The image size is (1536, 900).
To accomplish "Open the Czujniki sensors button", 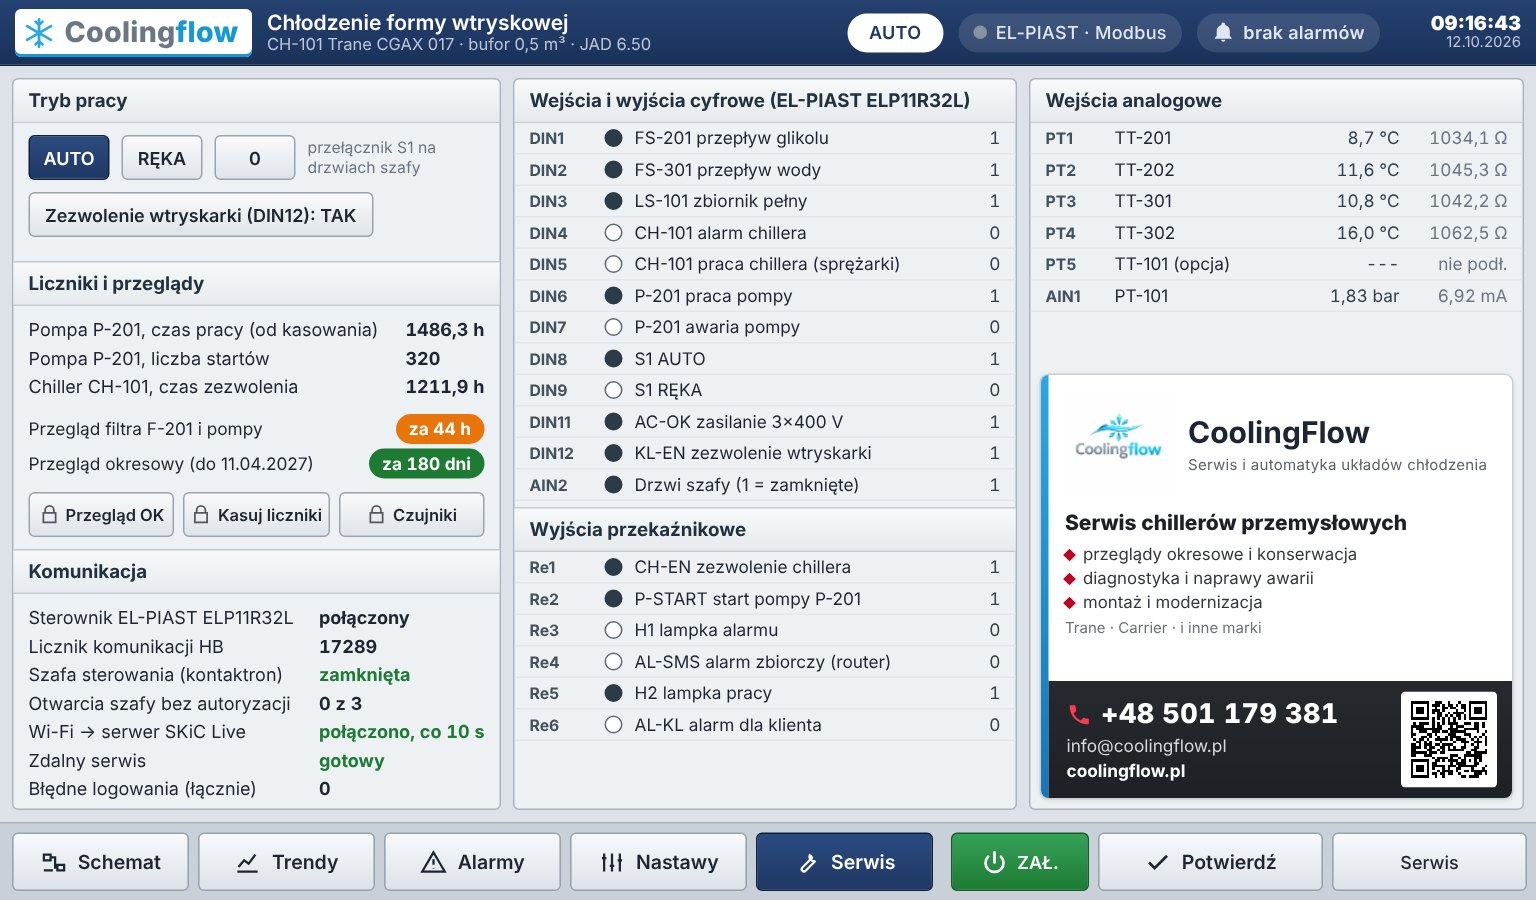I will click(412, 515).
